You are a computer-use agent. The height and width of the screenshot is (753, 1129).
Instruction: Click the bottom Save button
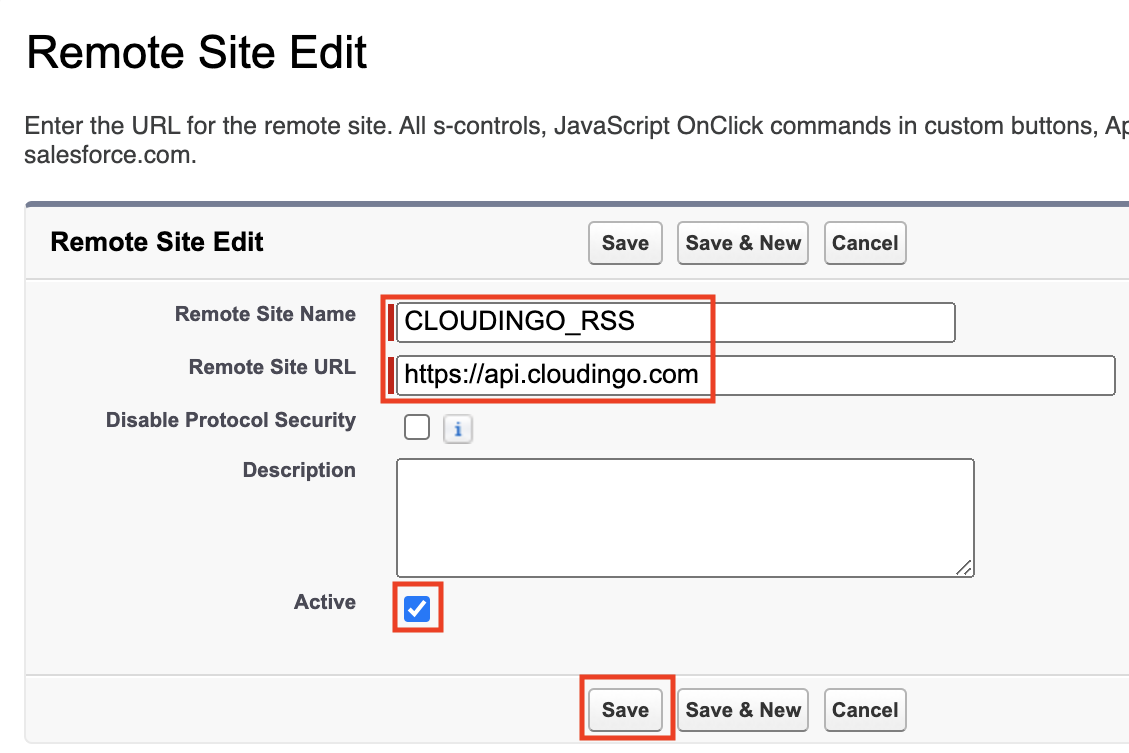point(625,710)
